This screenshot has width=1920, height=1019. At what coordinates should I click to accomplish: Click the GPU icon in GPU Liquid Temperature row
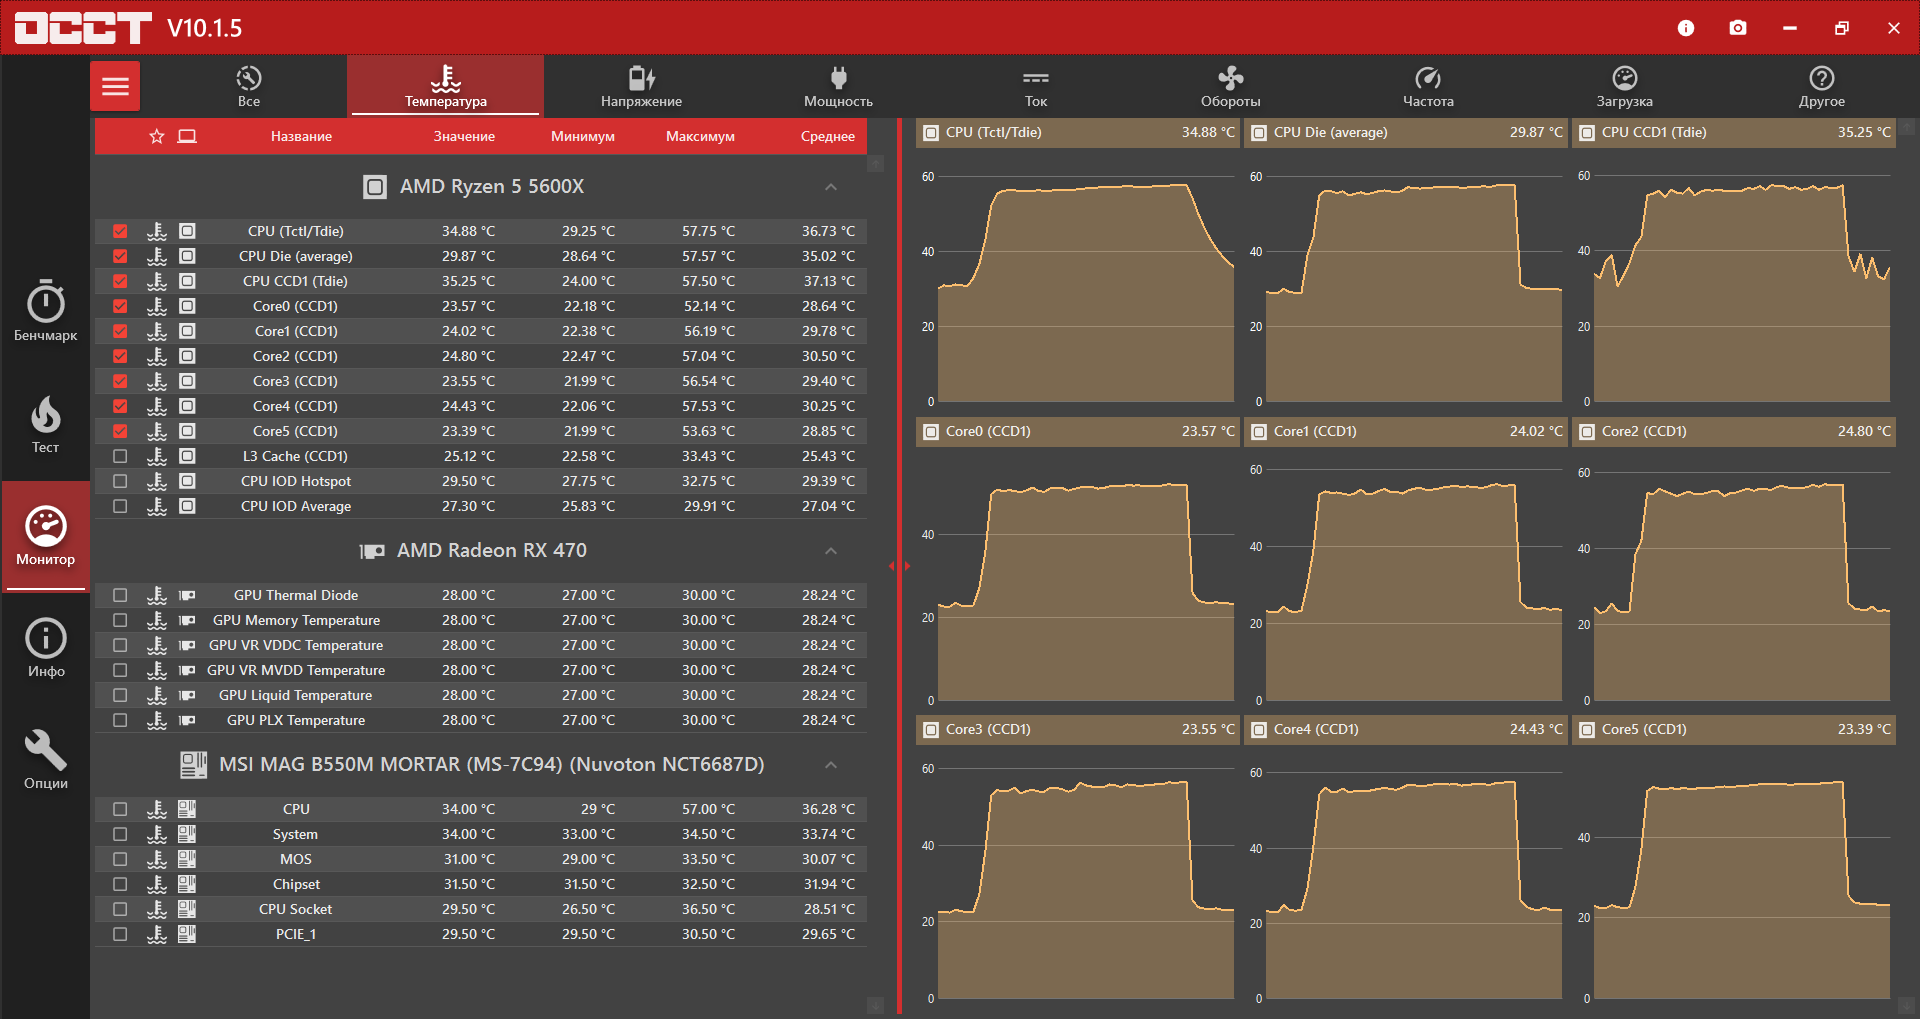point(187,695)
